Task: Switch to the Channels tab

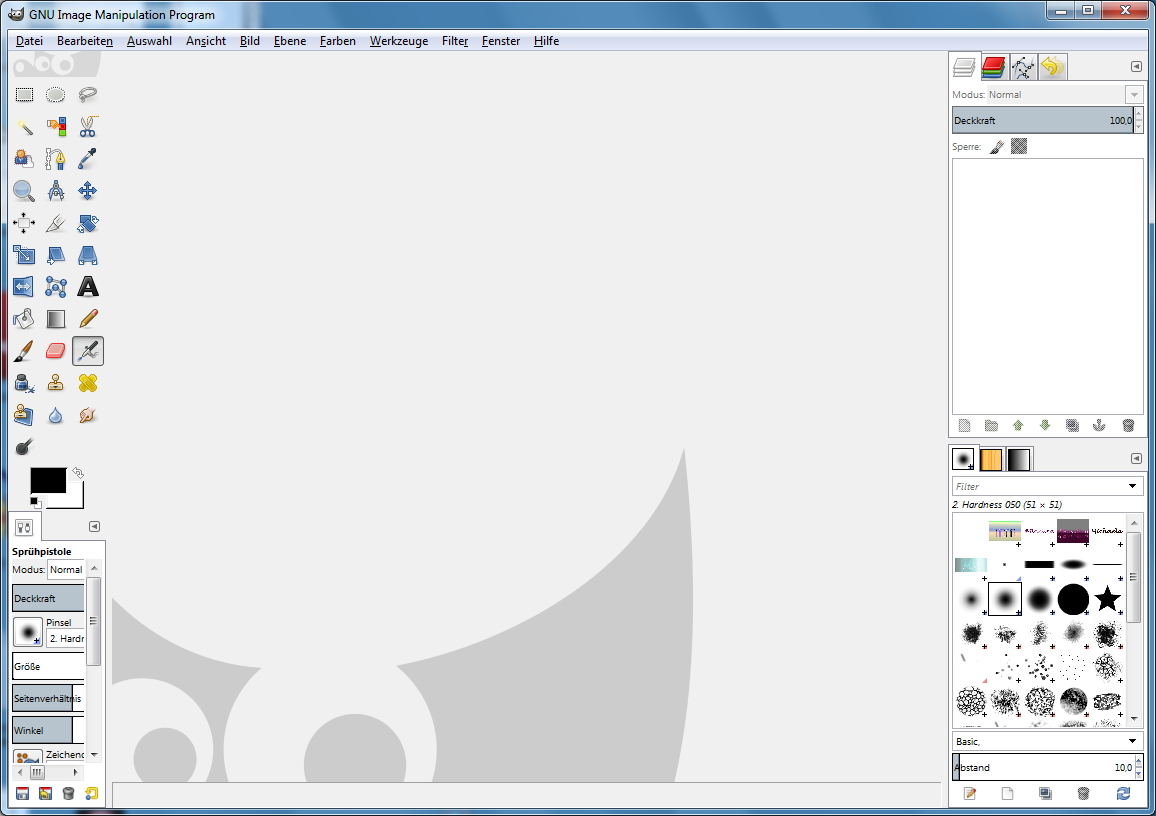Action: tap(993, 67)
